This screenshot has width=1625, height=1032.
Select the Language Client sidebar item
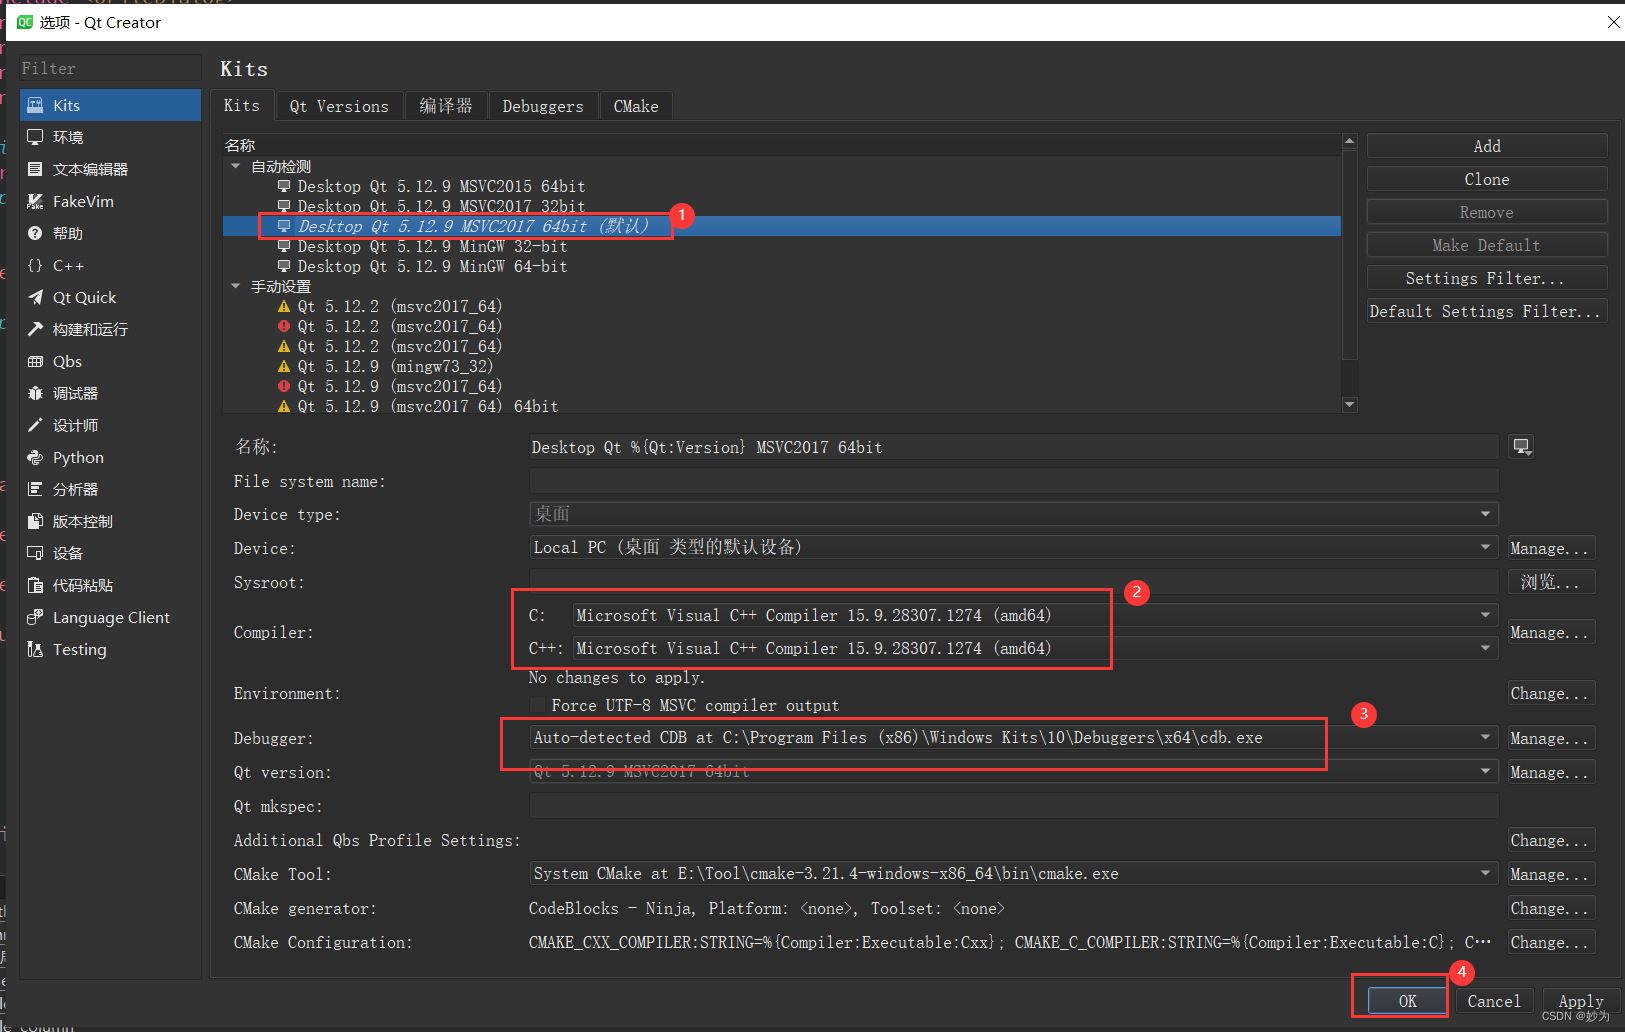pos(110,617)
